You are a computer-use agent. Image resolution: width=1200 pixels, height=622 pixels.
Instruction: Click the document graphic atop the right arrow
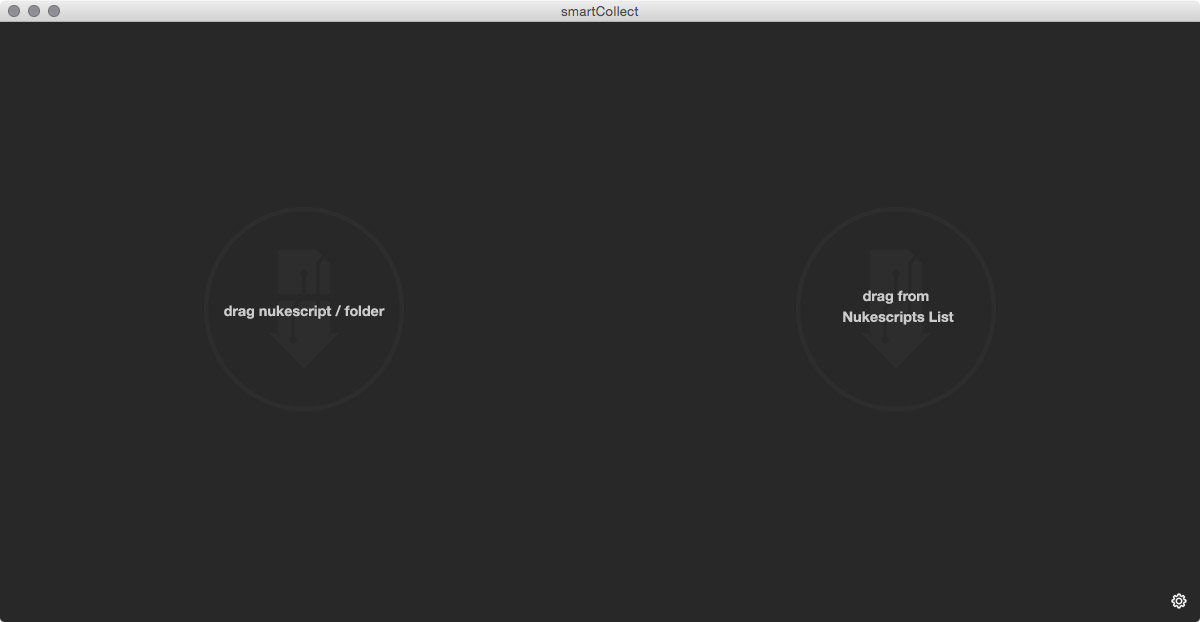pyautogui.click(x=896, y=270)
